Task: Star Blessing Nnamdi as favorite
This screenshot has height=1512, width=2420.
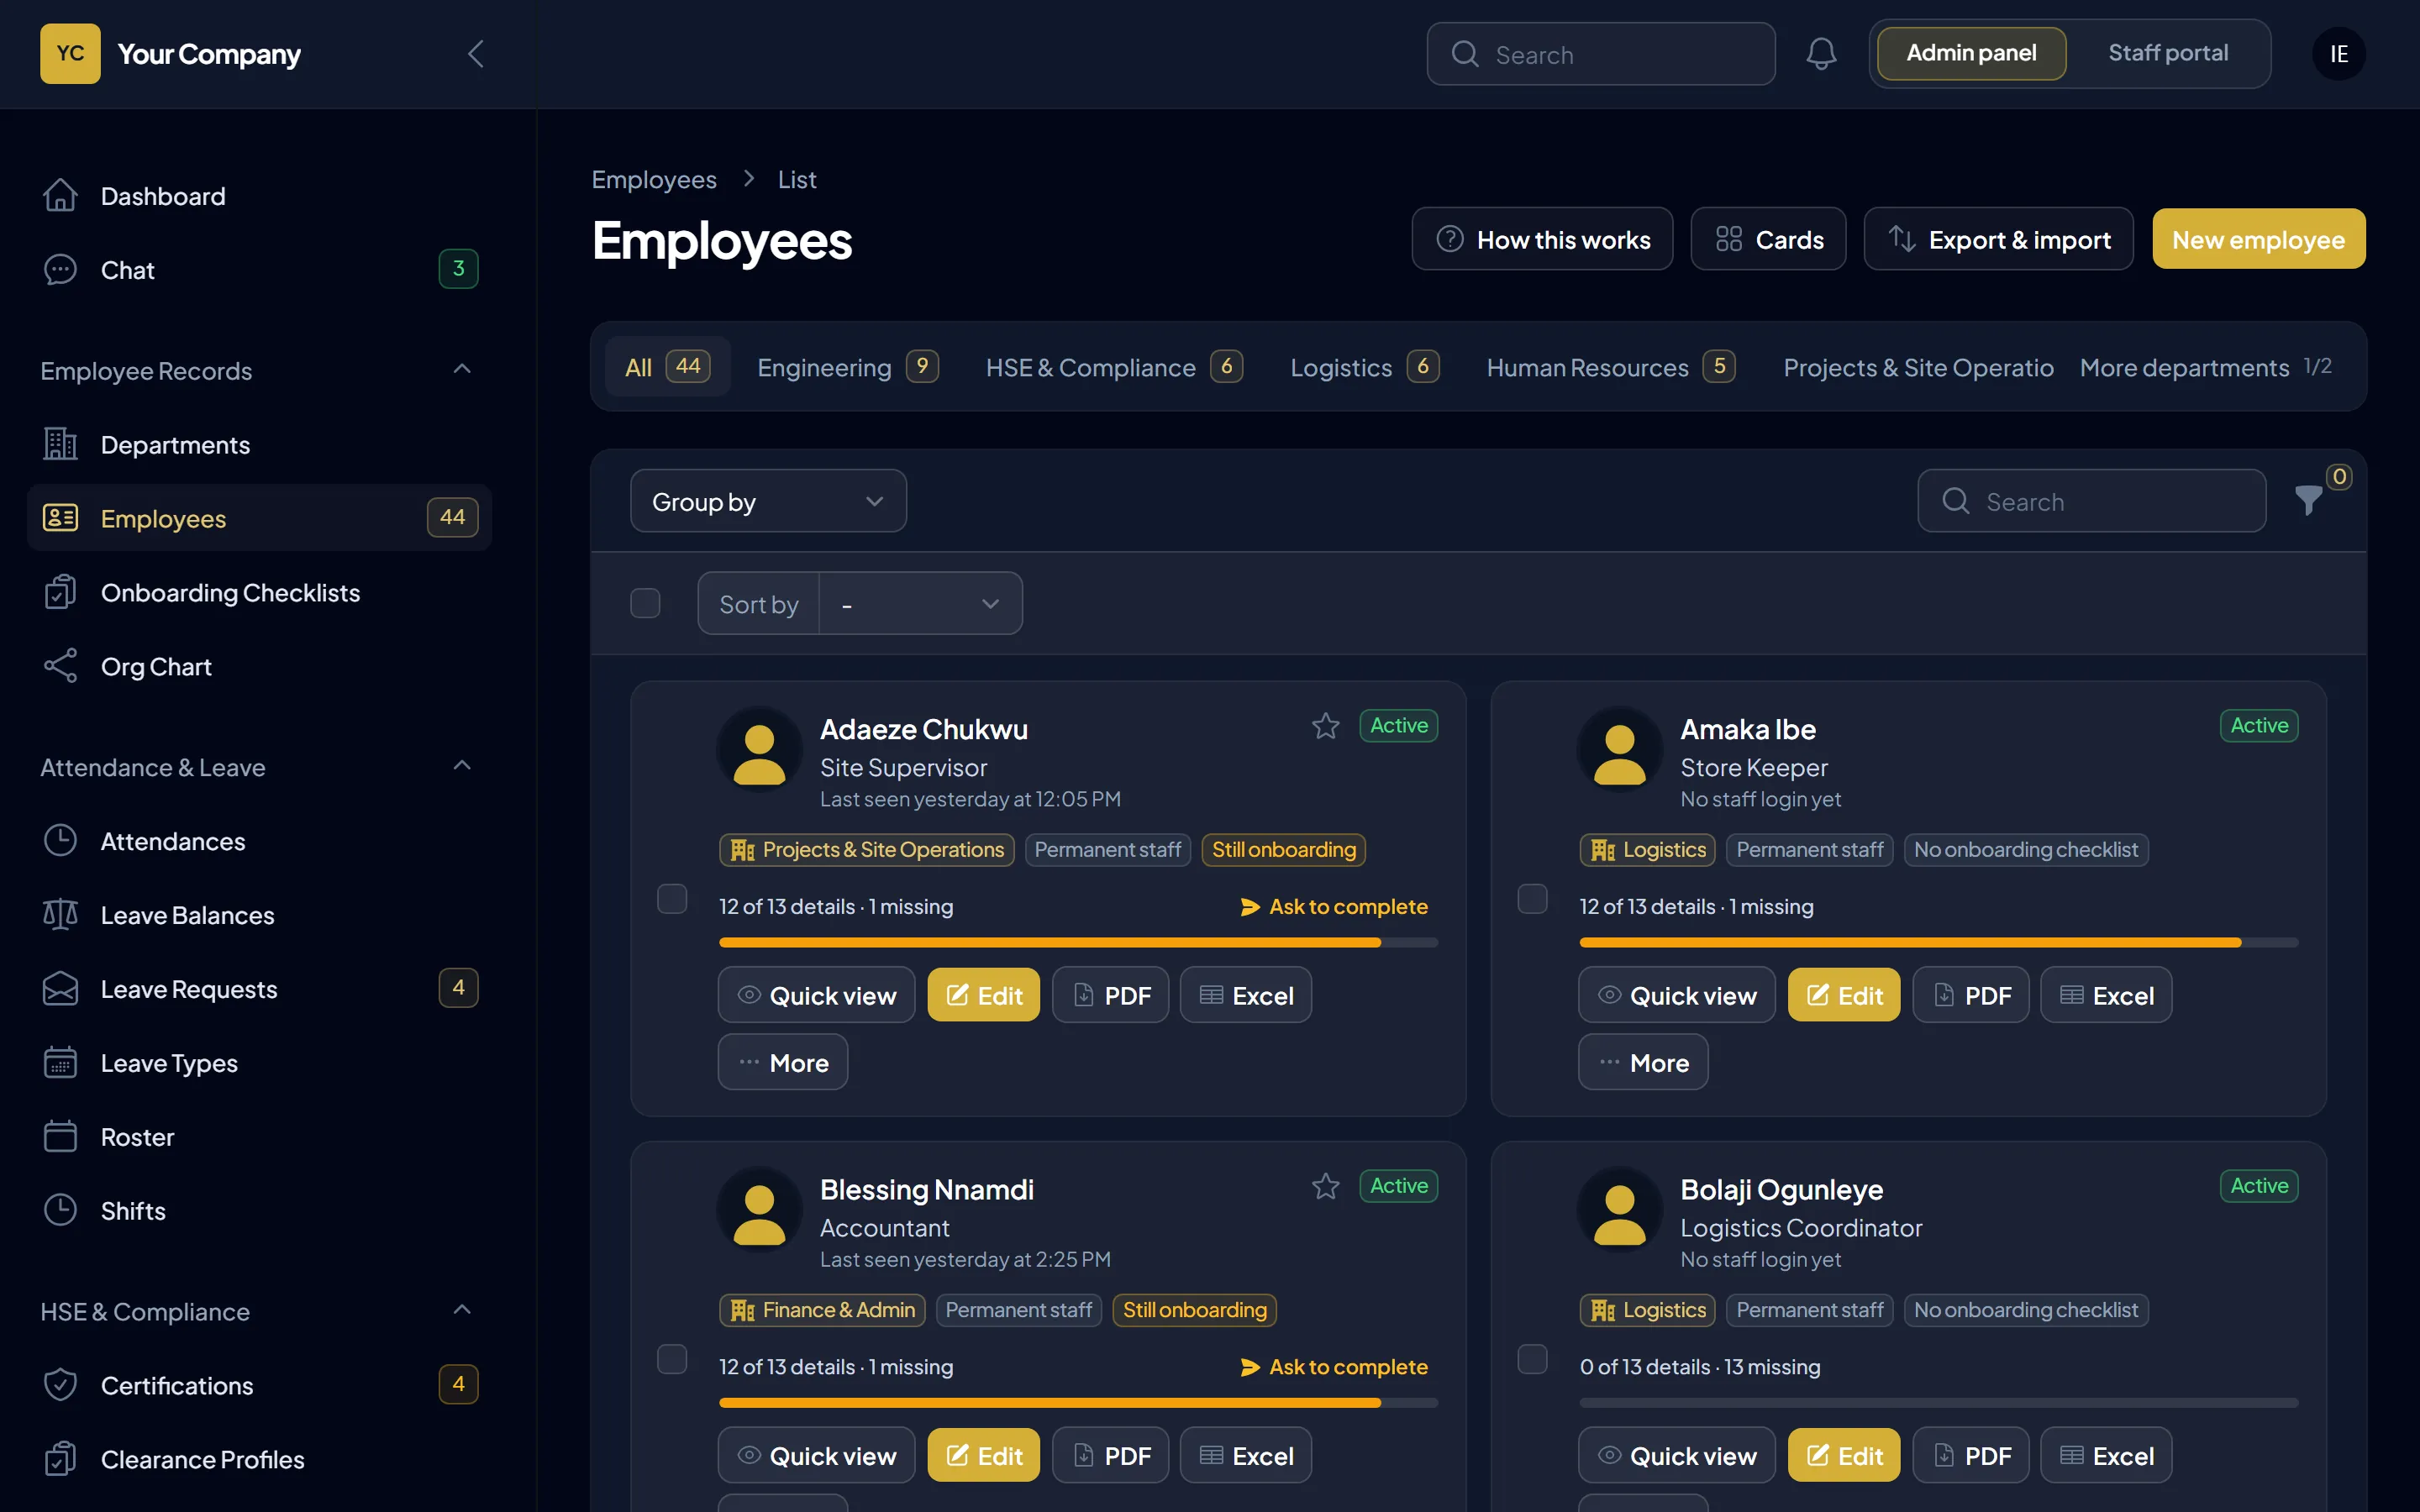Action: 1326,1186
